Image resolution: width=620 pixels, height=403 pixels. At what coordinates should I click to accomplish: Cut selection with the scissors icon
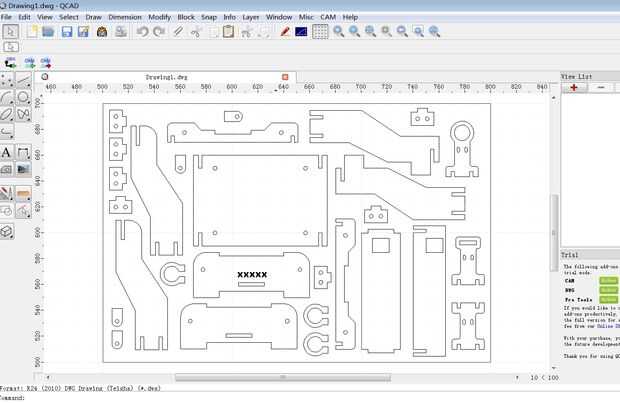coord(196,32)
